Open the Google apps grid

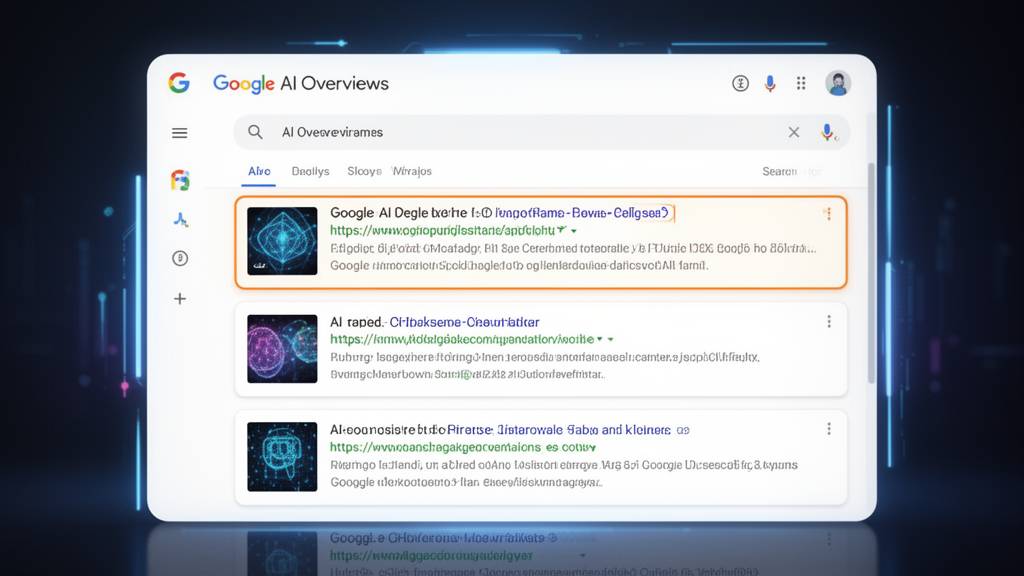click(801, 83)
